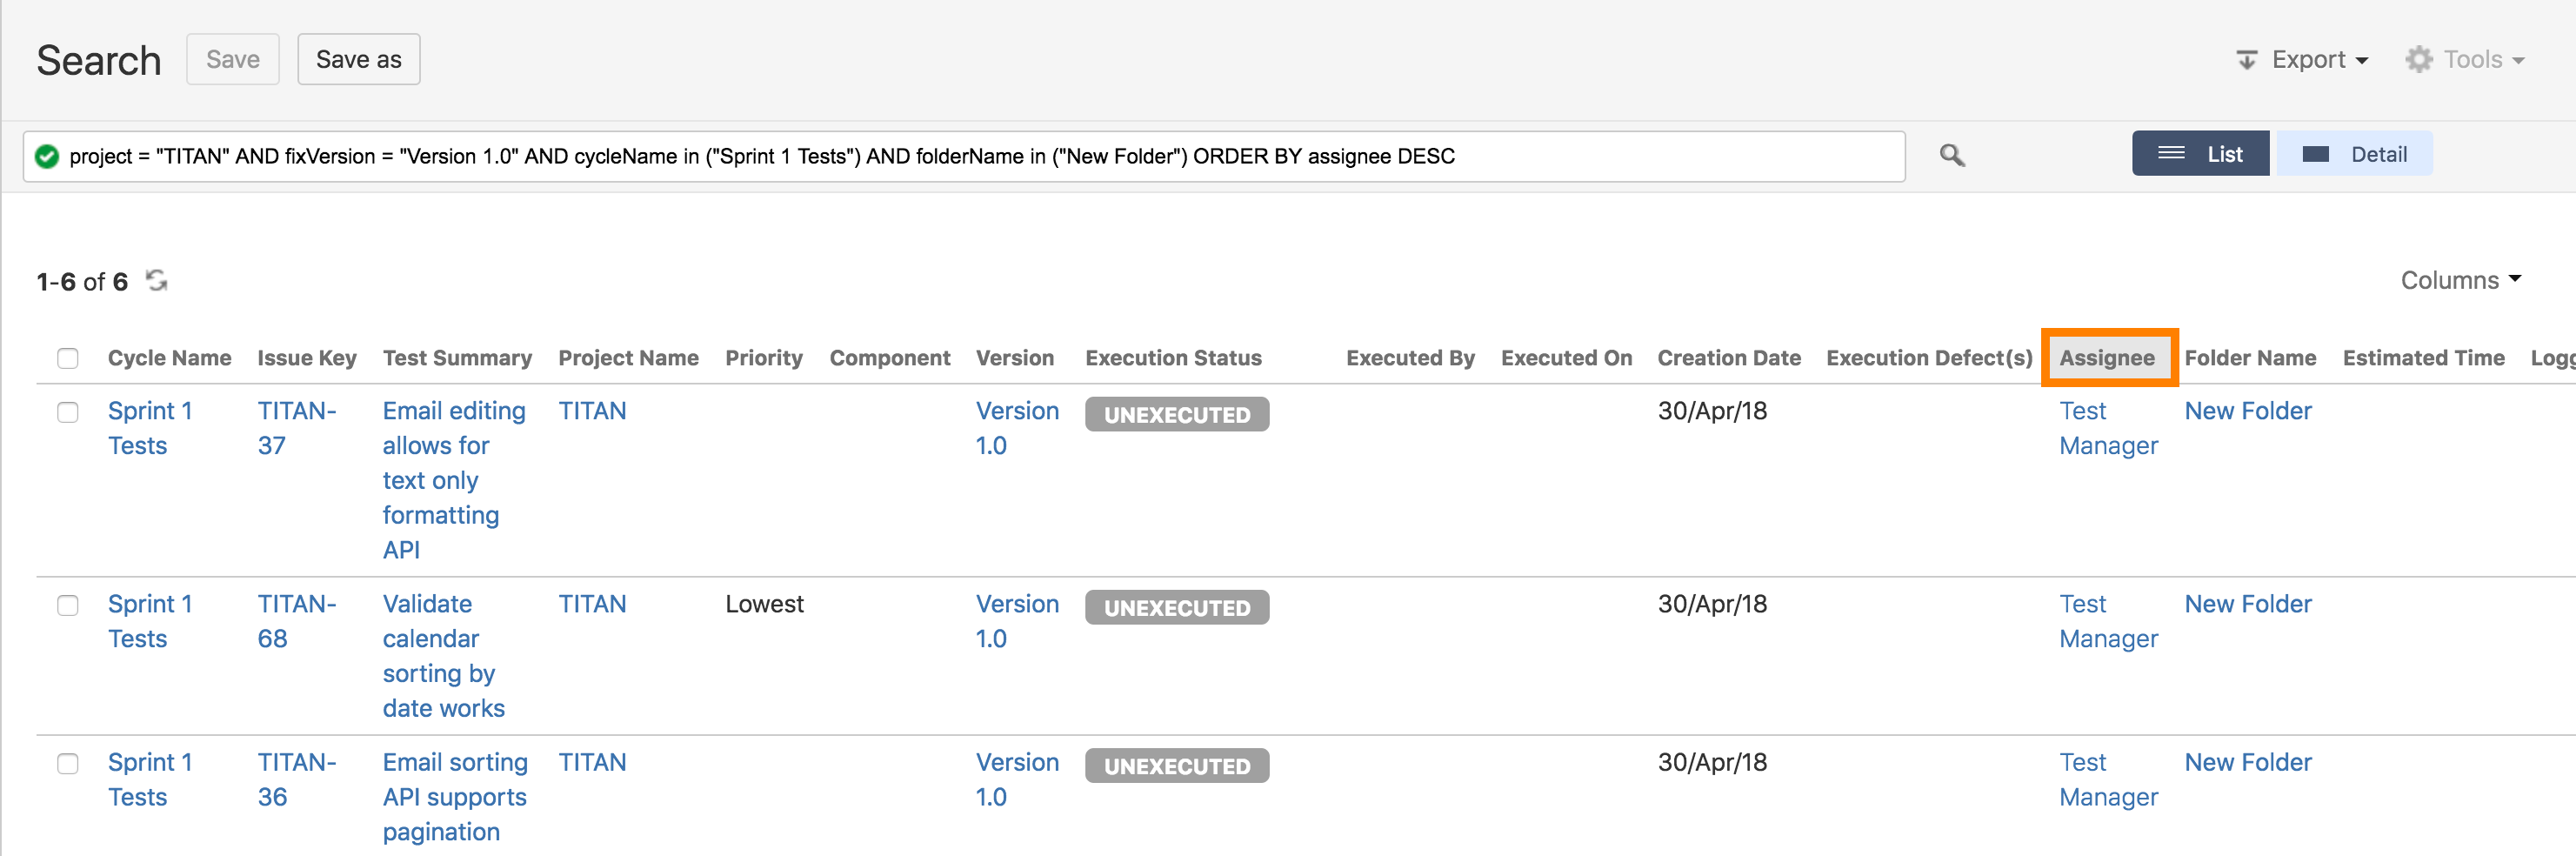Switch to the List view tab

pyautogui.click(x=2200, y=153)
